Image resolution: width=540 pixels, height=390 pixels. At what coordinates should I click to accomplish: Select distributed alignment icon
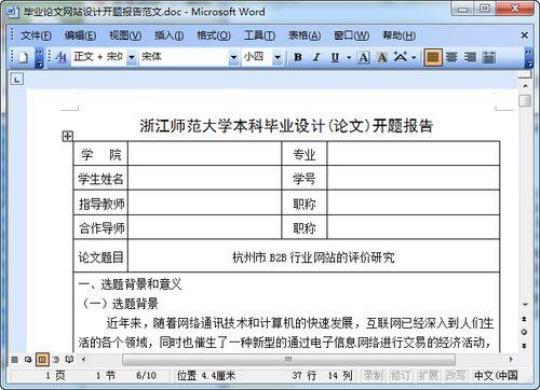tap(488, 57)
